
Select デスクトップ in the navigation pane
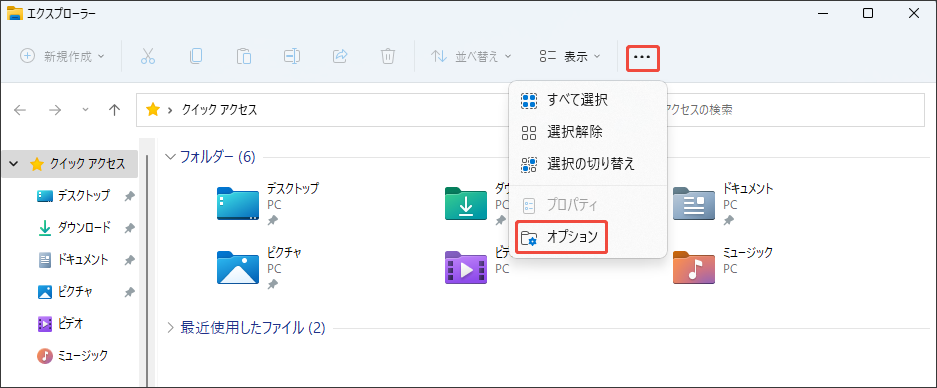tap(83, 195)
